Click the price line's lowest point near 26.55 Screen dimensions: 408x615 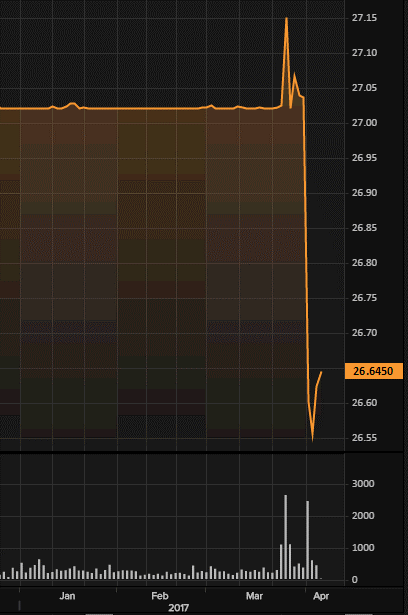[x=312, y=440]
